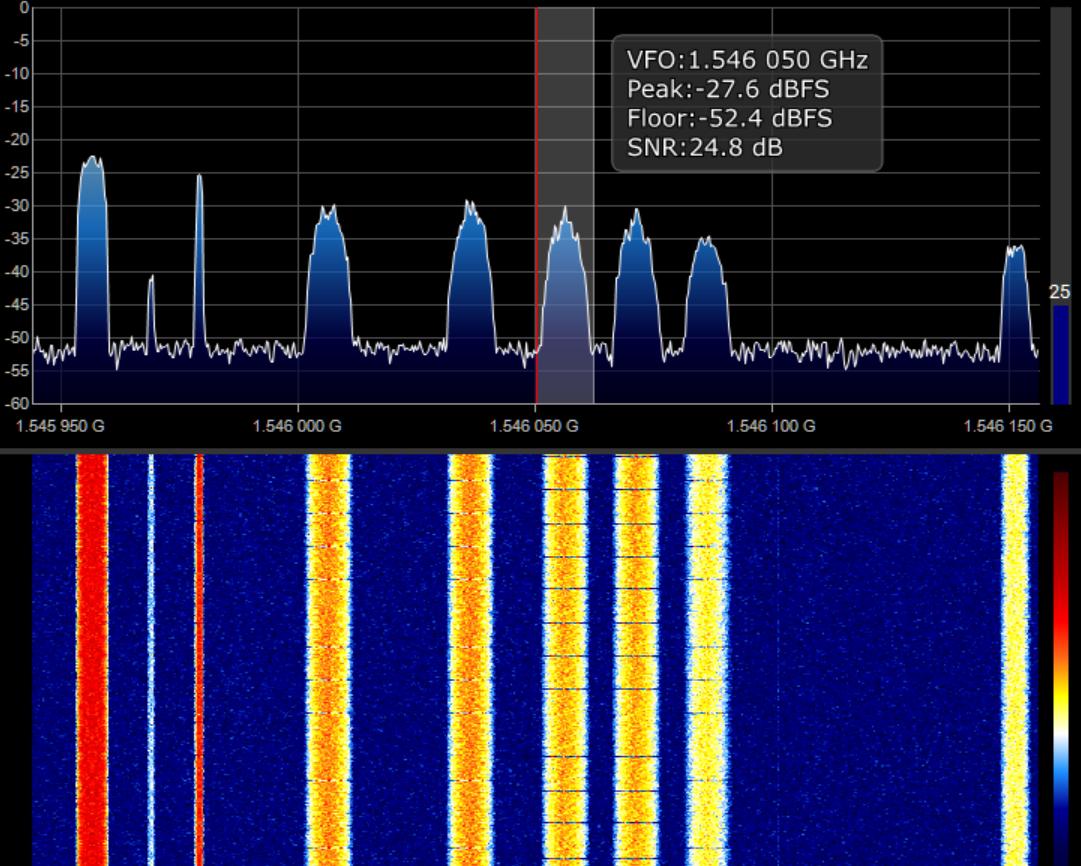Image resolution: width=1081 pixels, height=866 pixels.
Task: Click the -60 label on dB axis
Action: pyautogui.click(x=17, y=403)
